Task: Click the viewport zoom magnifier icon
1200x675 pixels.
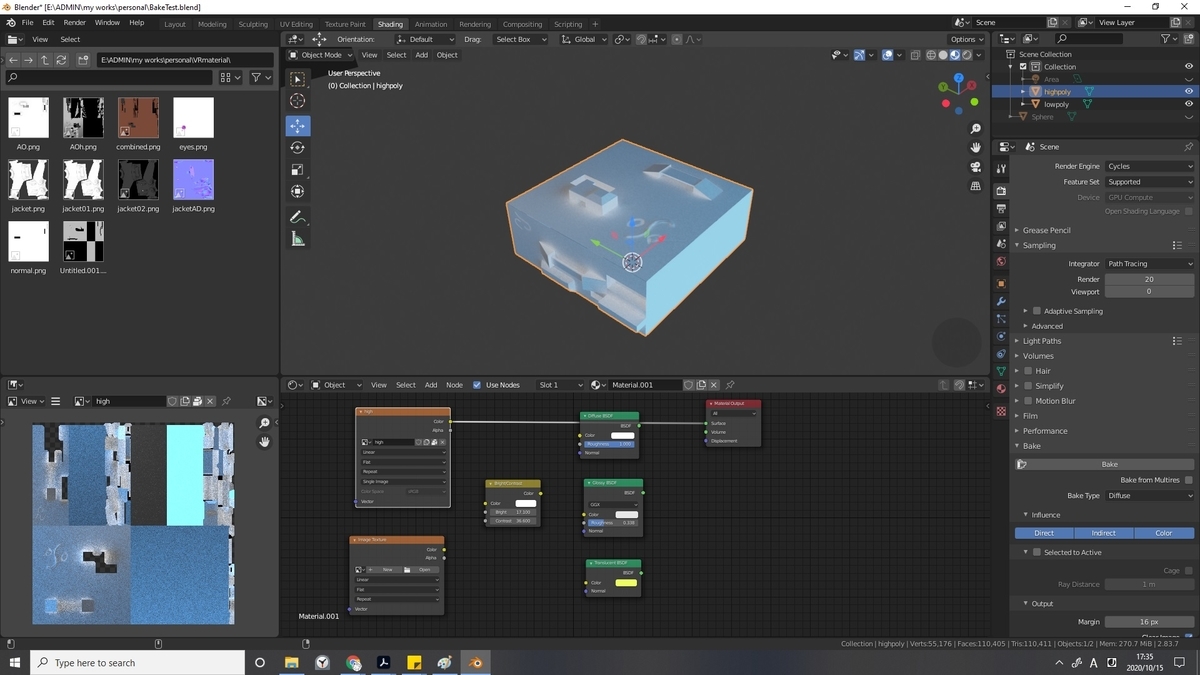Action: coord(975,129)
